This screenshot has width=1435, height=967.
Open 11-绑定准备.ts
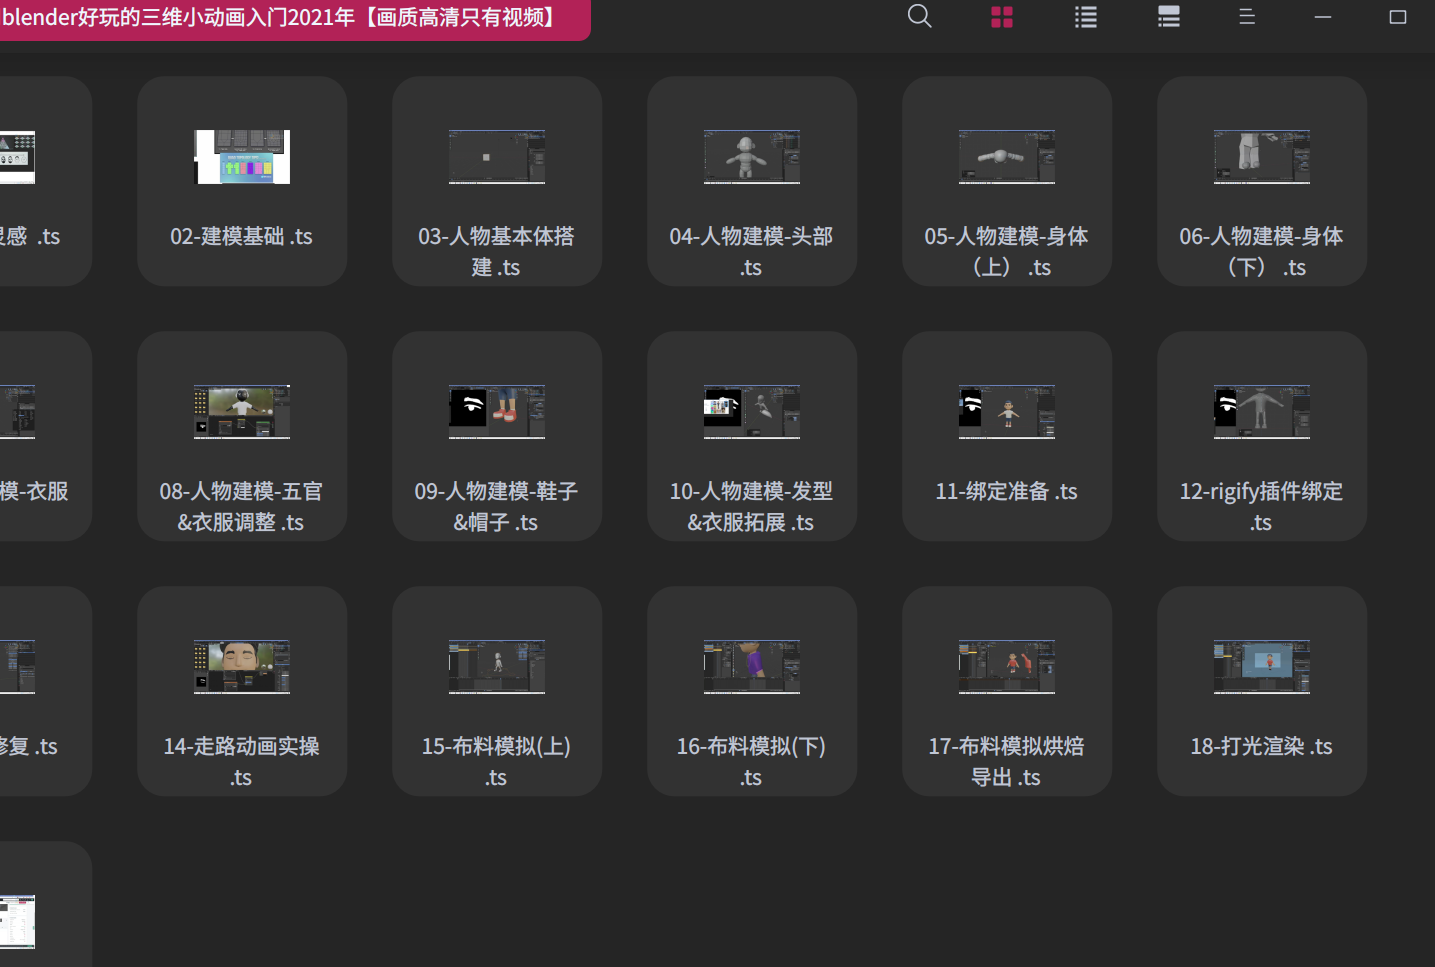pyautogui.click(x=1006, y=436)
